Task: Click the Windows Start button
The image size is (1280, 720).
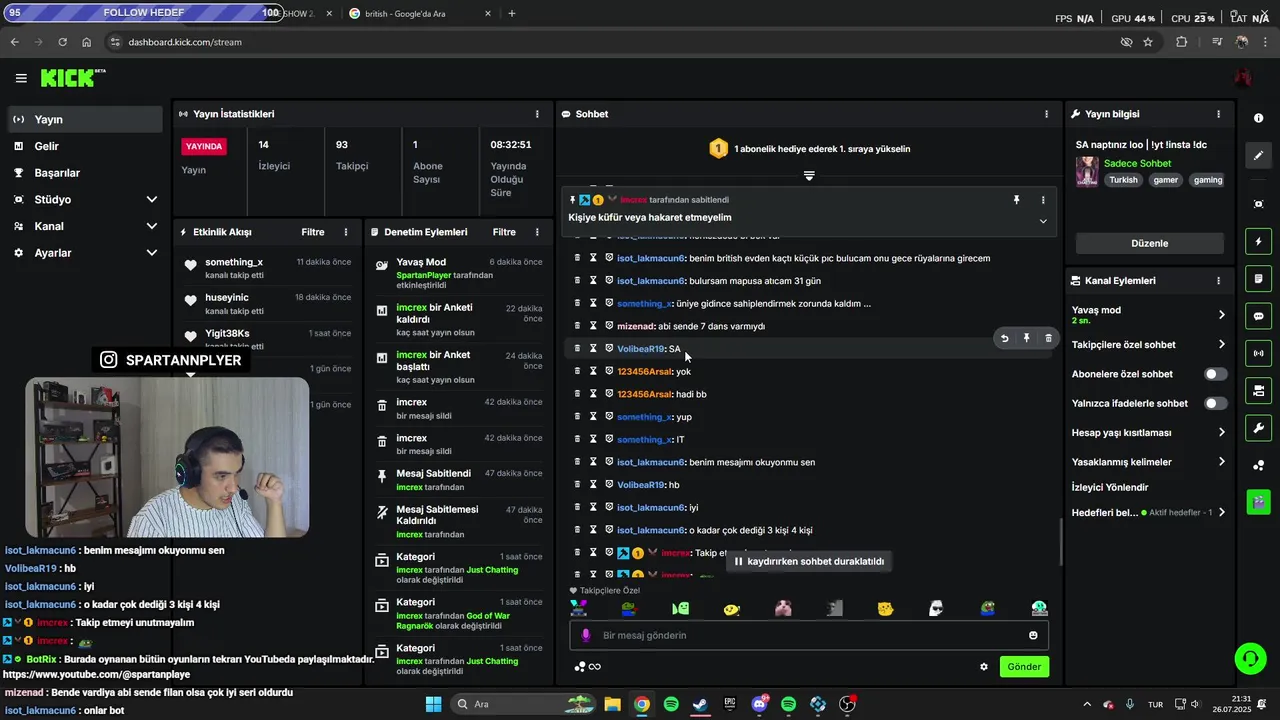Action: (x=433, y=704)
